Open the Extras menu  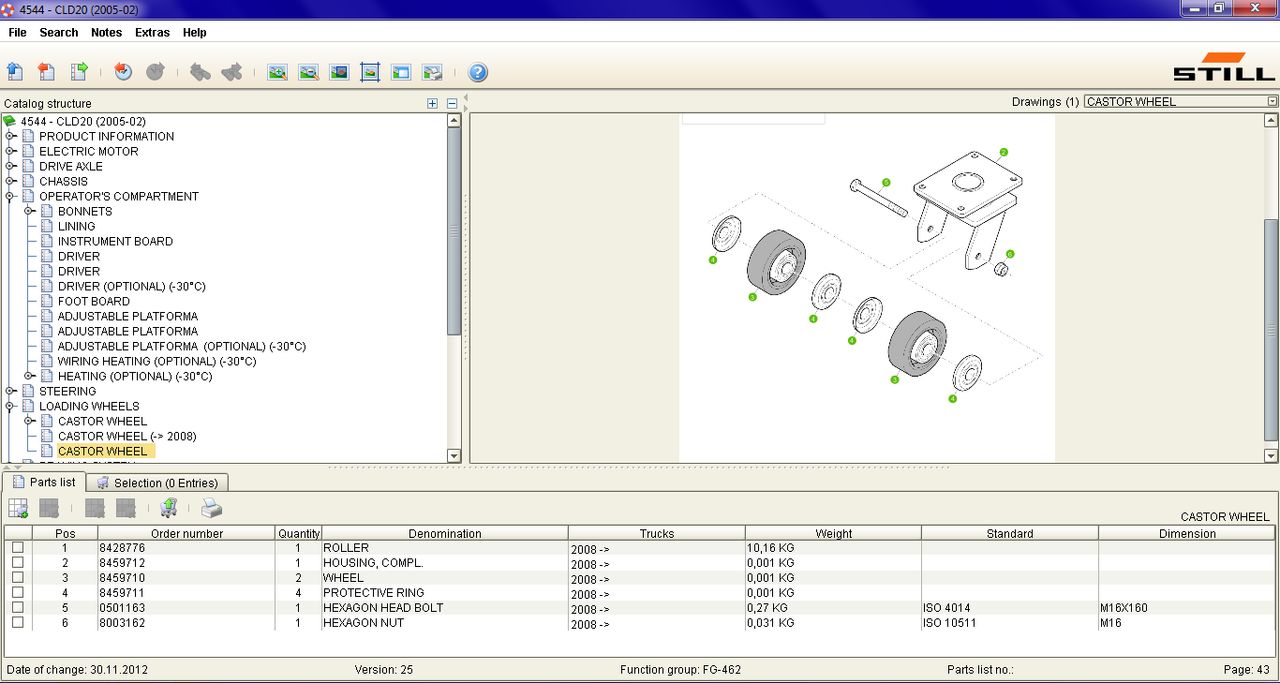[x=152, y=32]
